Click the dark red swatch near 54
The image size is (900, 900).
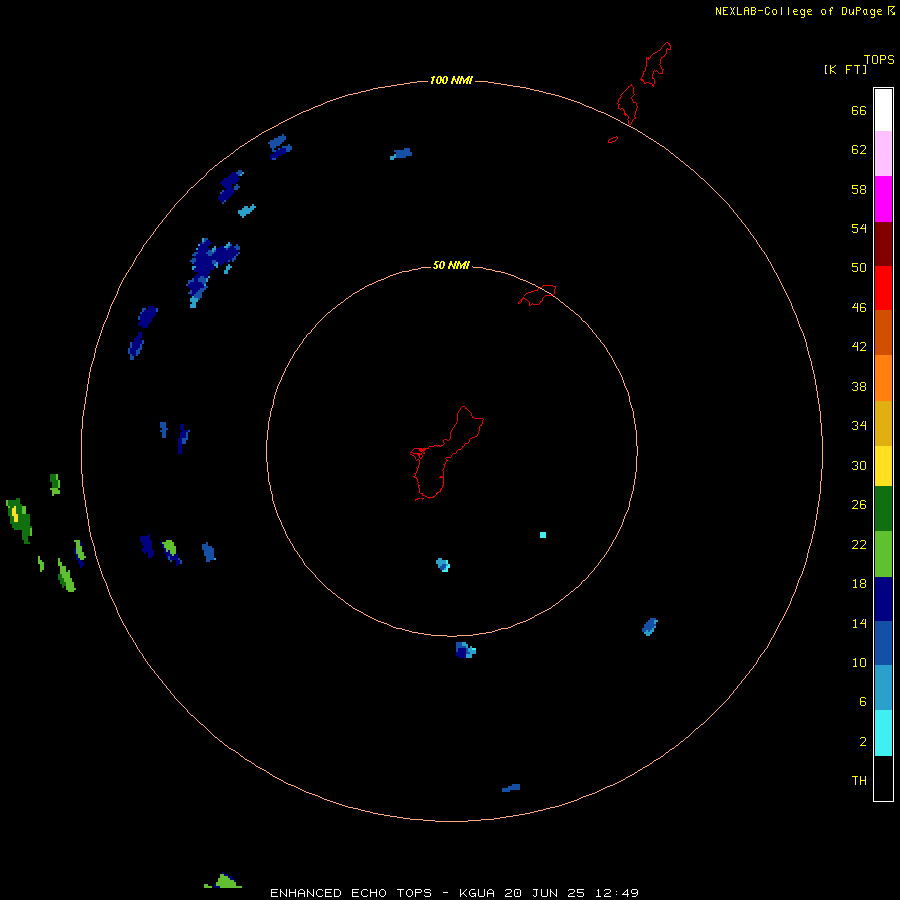(883, 244)
